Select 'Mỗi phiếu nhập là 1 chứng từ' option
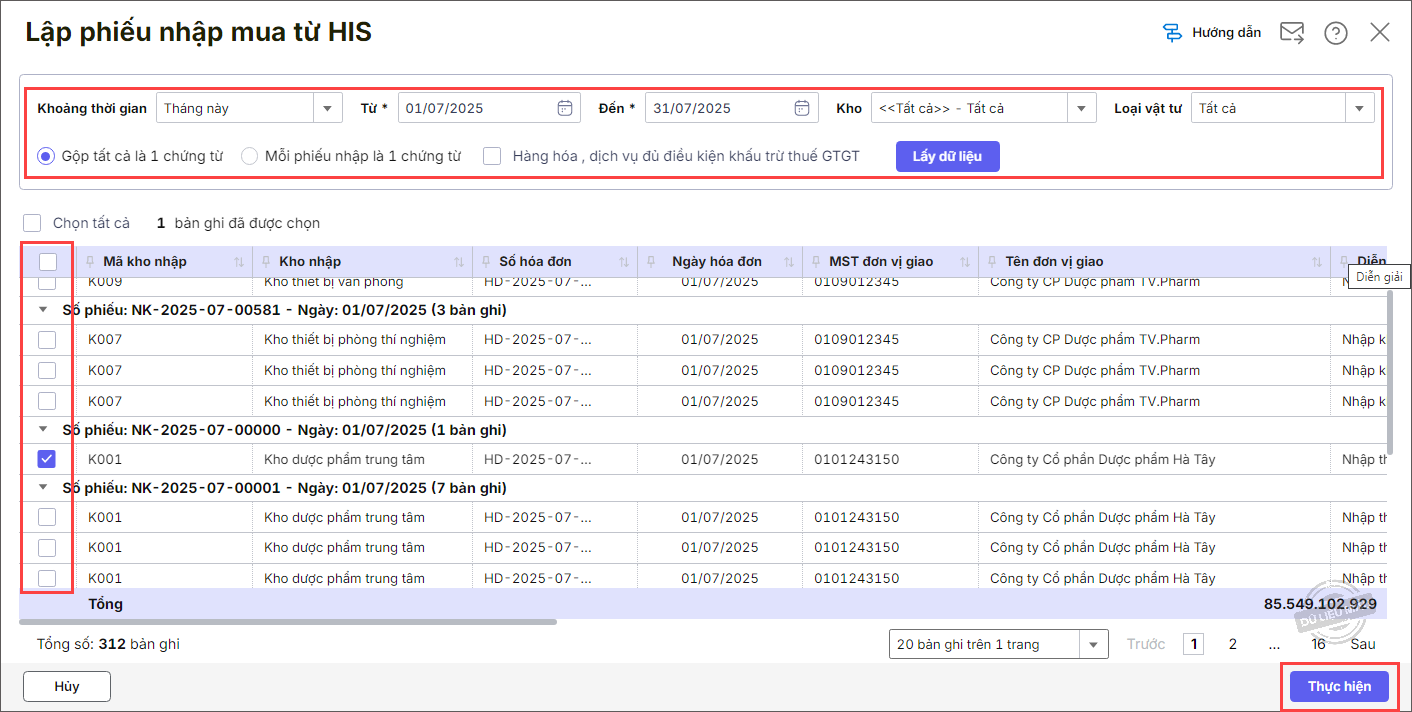This screenshot has height=712, width=1412. coord(250,156)
